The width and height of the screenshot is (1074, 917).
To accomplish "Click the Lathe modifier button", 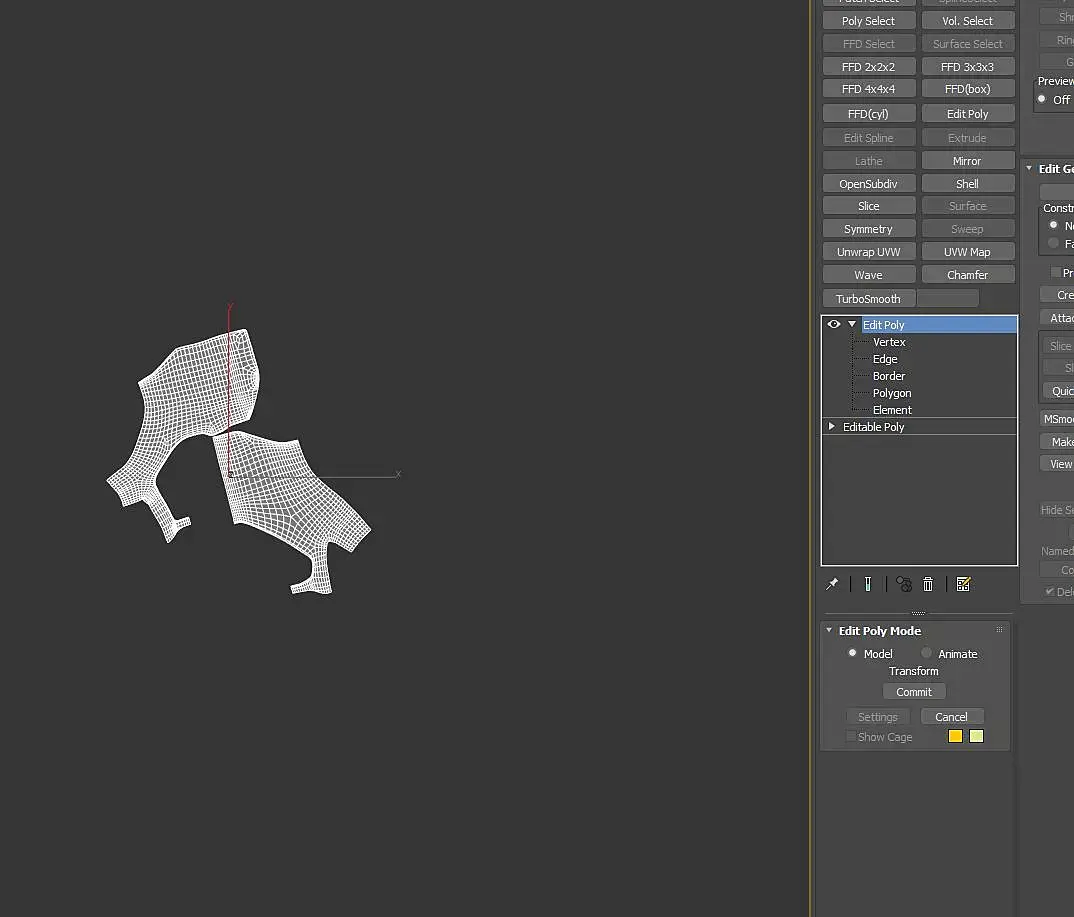I will pos(869,161).
